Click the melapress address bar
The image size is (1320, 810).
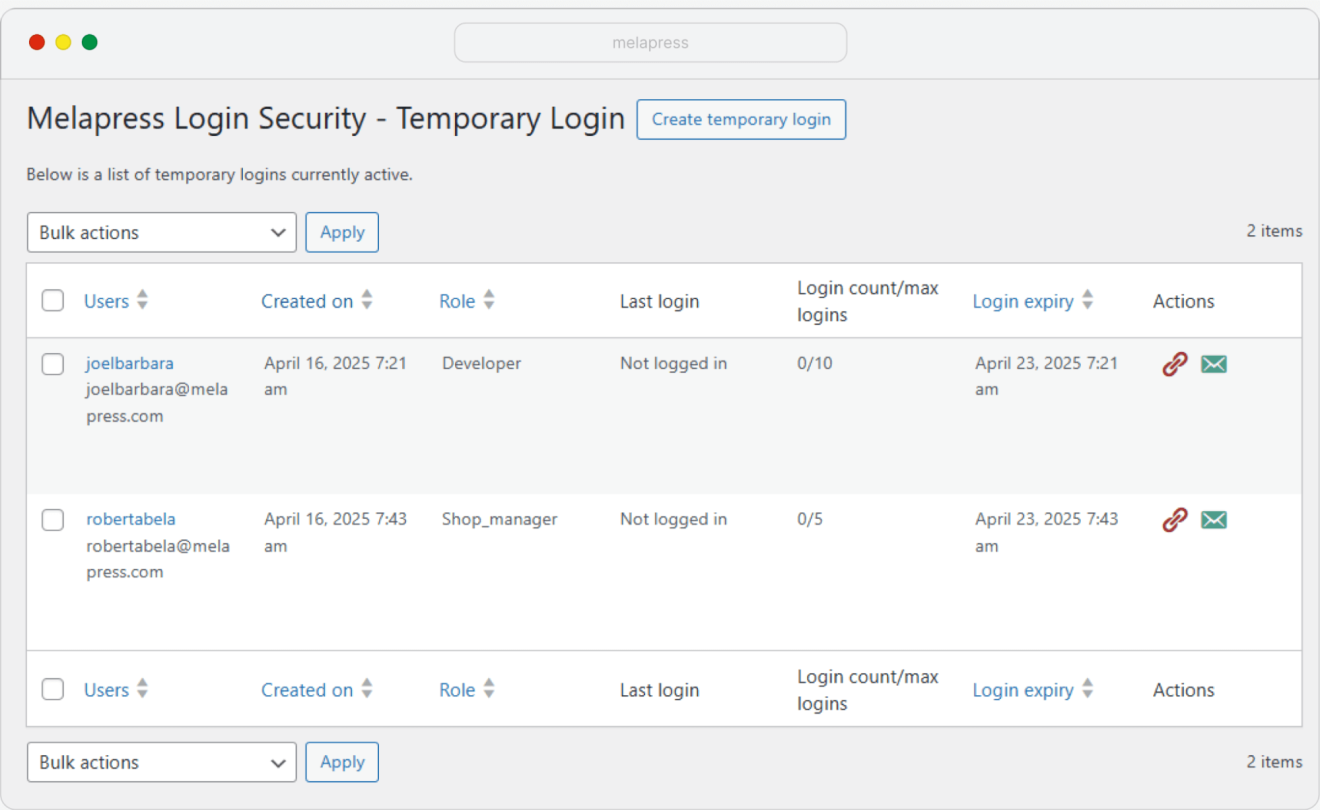(650, 43)
